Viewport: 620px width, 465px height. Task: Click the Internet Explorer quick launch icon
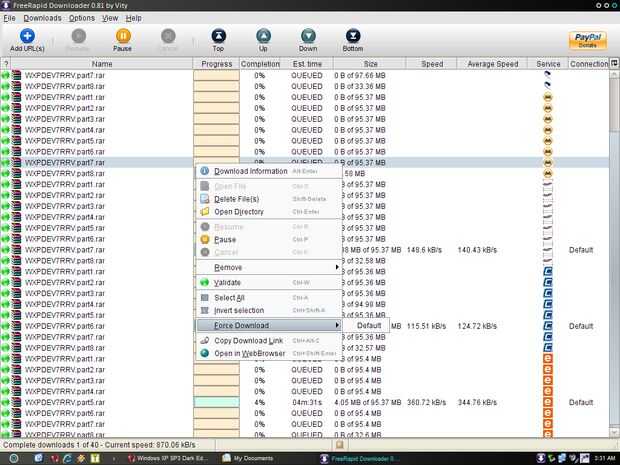point(68,458)
